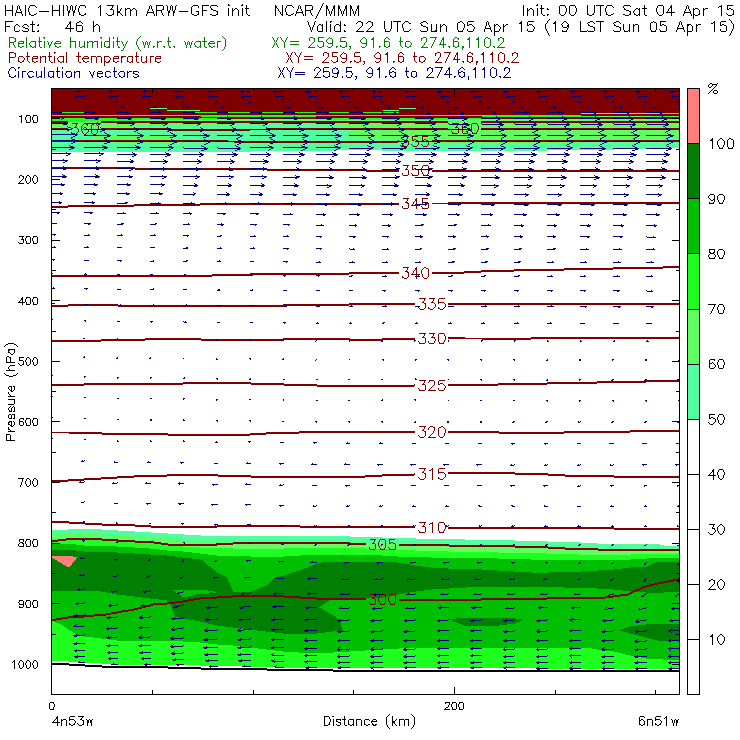Click the '350' potential temperature contour label
Screen dimensions: 740x740
415,170
